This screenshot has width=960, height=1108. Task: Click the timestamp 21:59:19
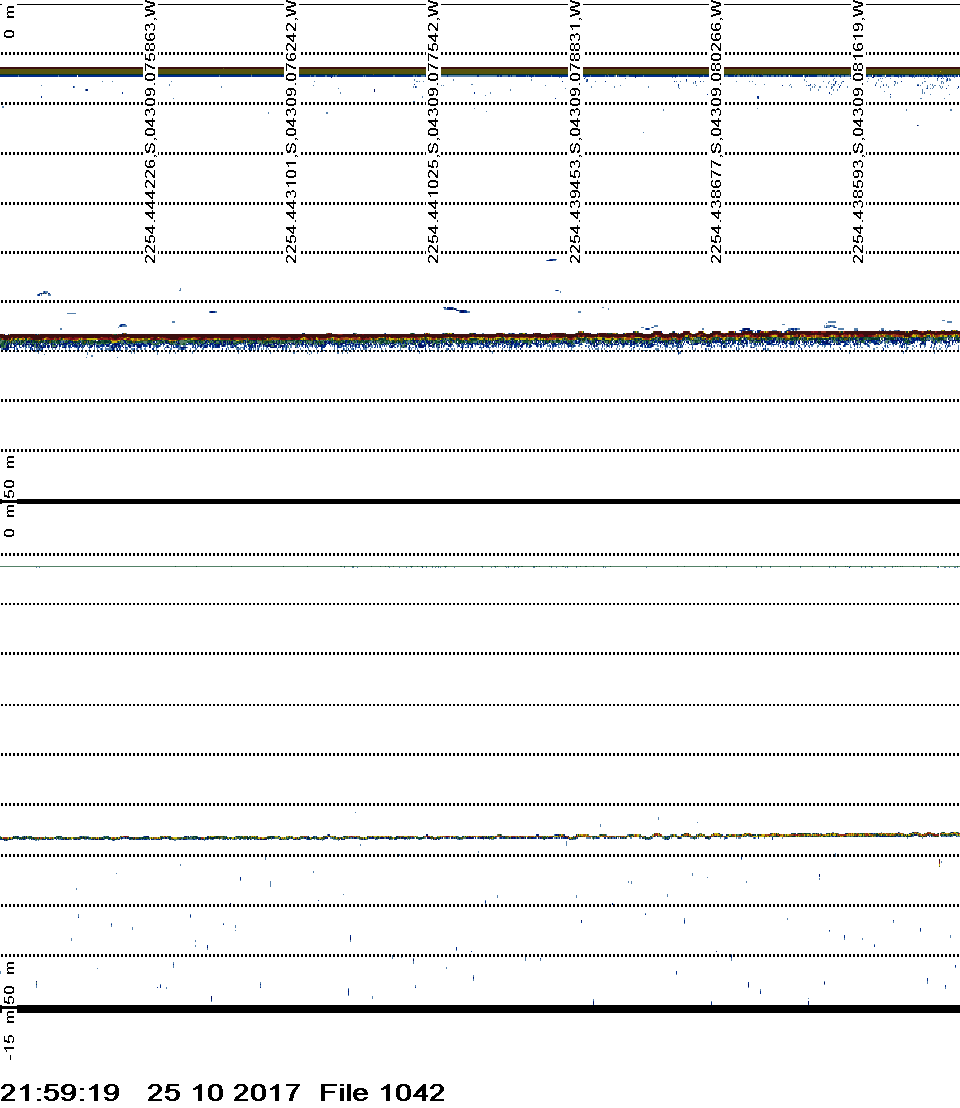coord(60,1092)
